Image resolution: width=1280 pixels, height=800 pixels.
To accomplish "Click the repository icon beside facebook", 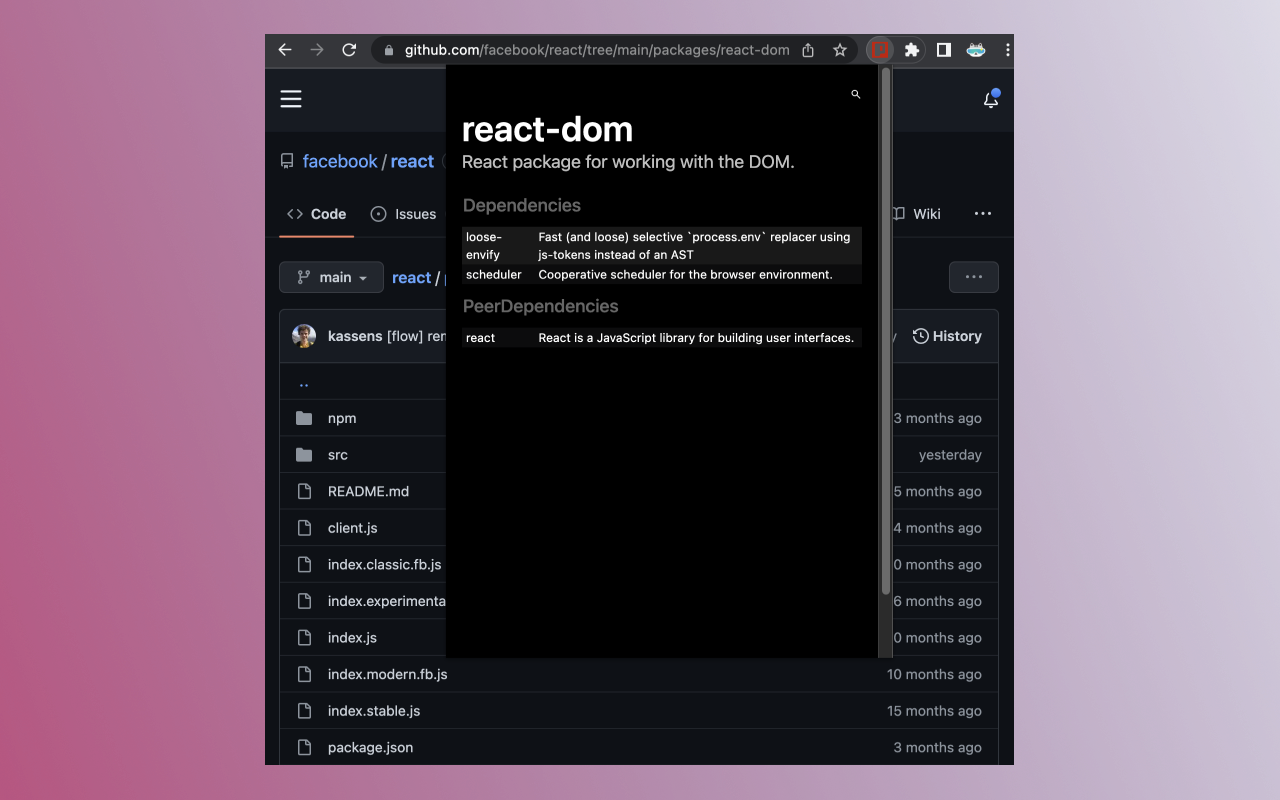I will click(x=287, y=161).
